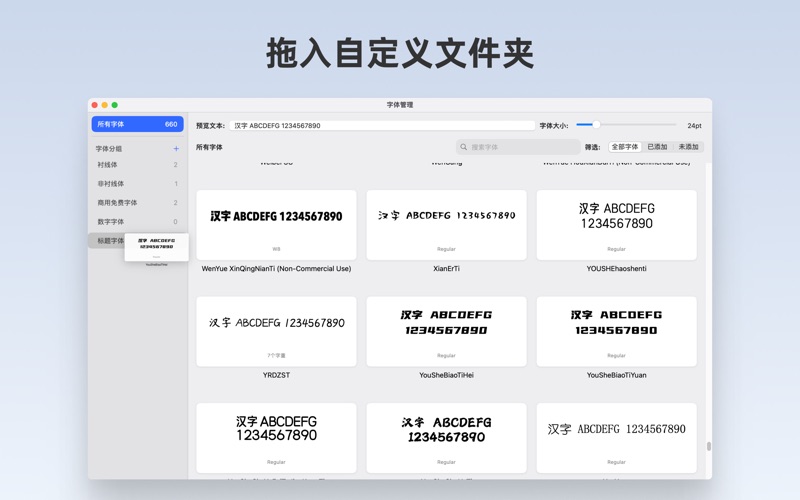Viewport: 800px width, 500px height.
Task: Select 所有字体 in the sidebar
Action: 137,125
